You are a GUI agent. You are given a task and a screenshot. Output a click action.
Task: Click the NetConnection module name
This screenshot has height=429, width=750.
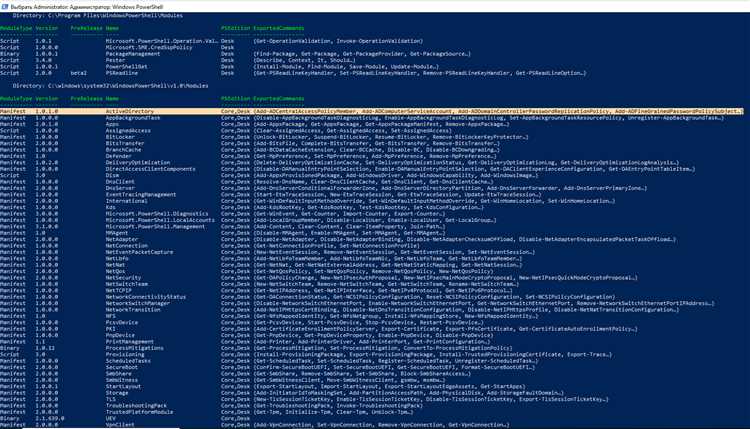[x=127, y=246]
